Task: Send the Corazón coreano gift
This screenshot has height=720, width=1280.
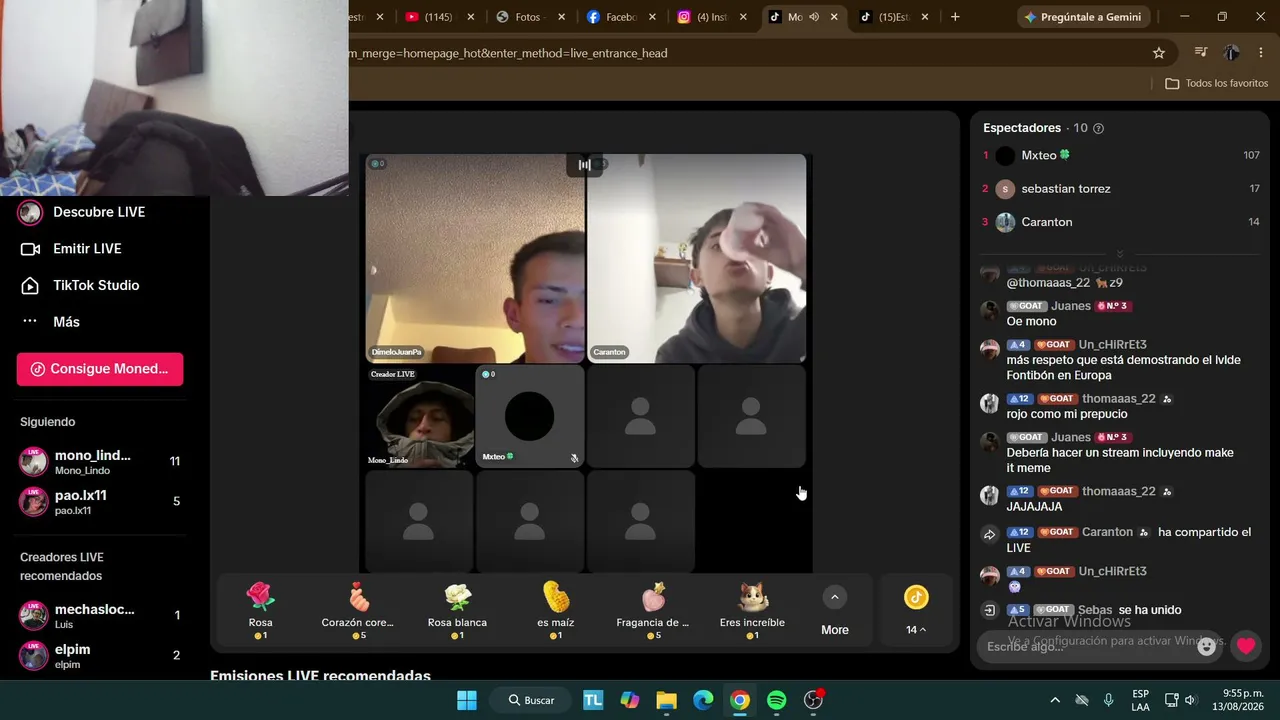Action: point(358,610)
